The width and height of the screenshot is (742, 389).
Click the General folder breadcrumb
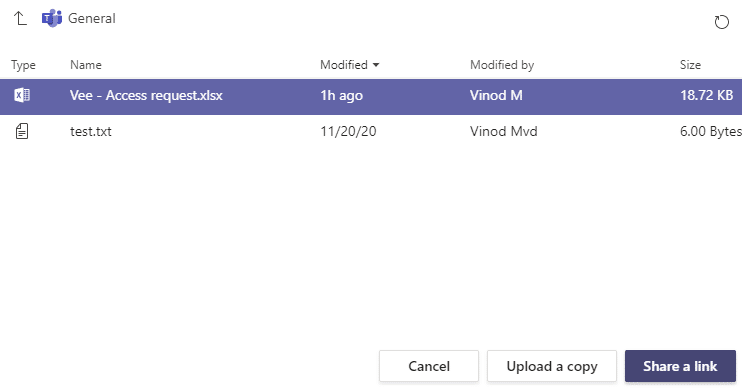92,18
